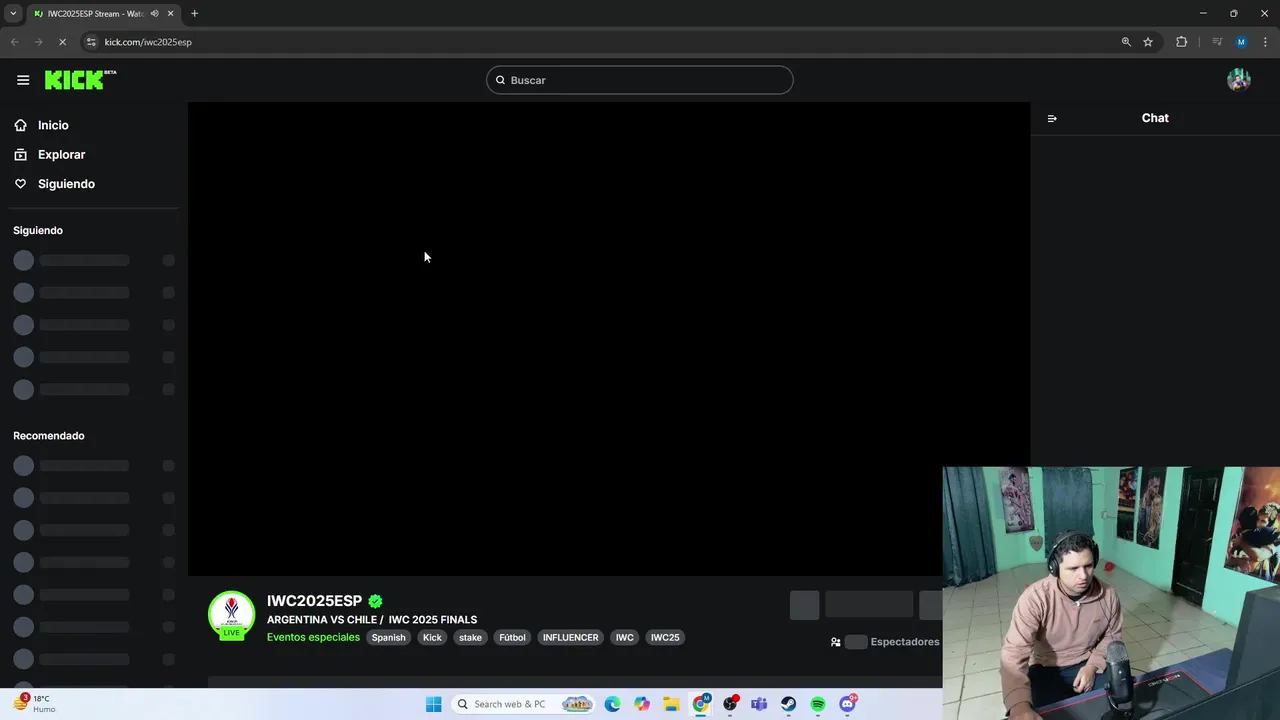Click the magnifier icon in the Buscar box
1280x720 pixels.
pyautogui.click(x=500, y=80)
